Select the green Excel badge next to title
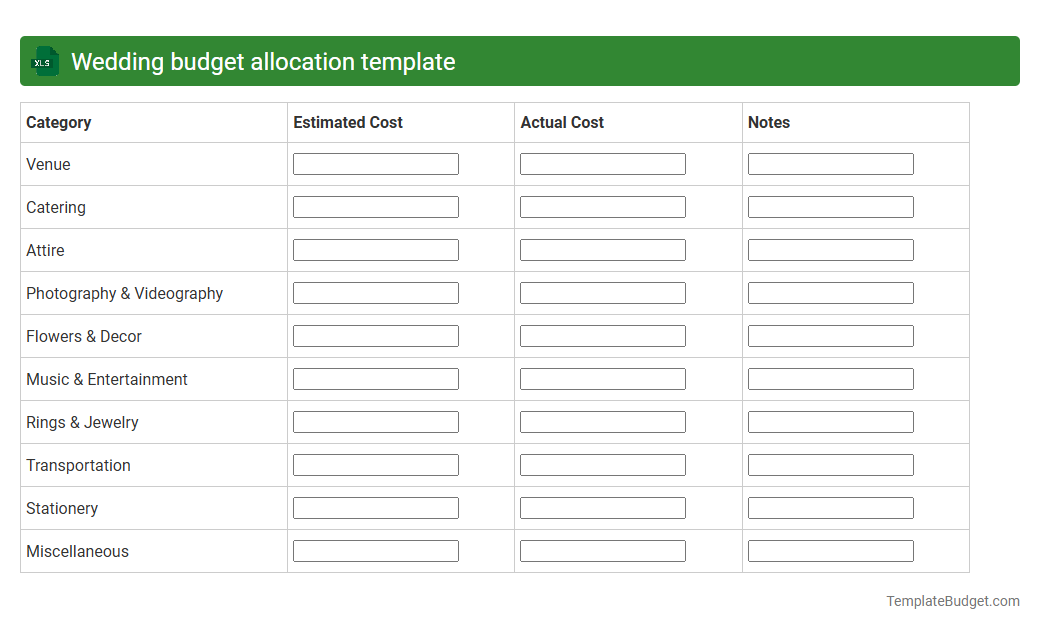Screen dimensions: 1040x630 pyautogui.click(x=44, y=61)
